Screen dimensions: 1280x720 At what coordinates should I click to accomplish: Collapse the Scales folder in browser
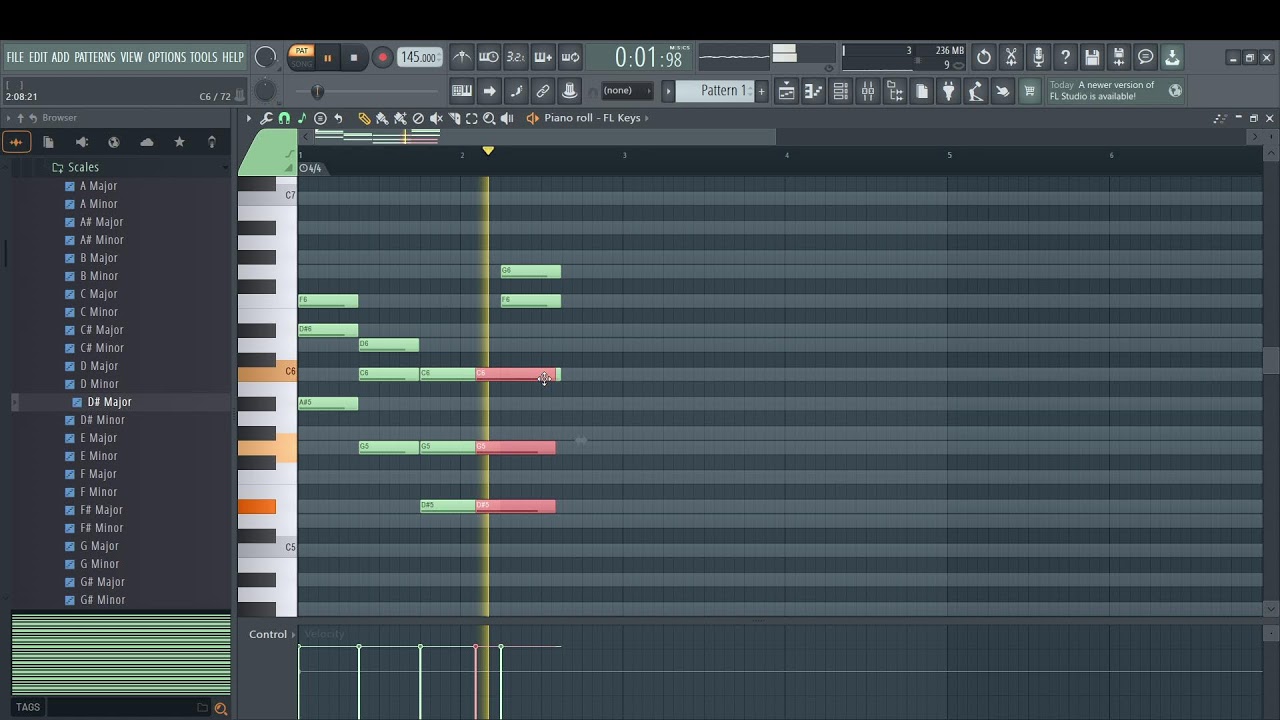coord(83,167)
